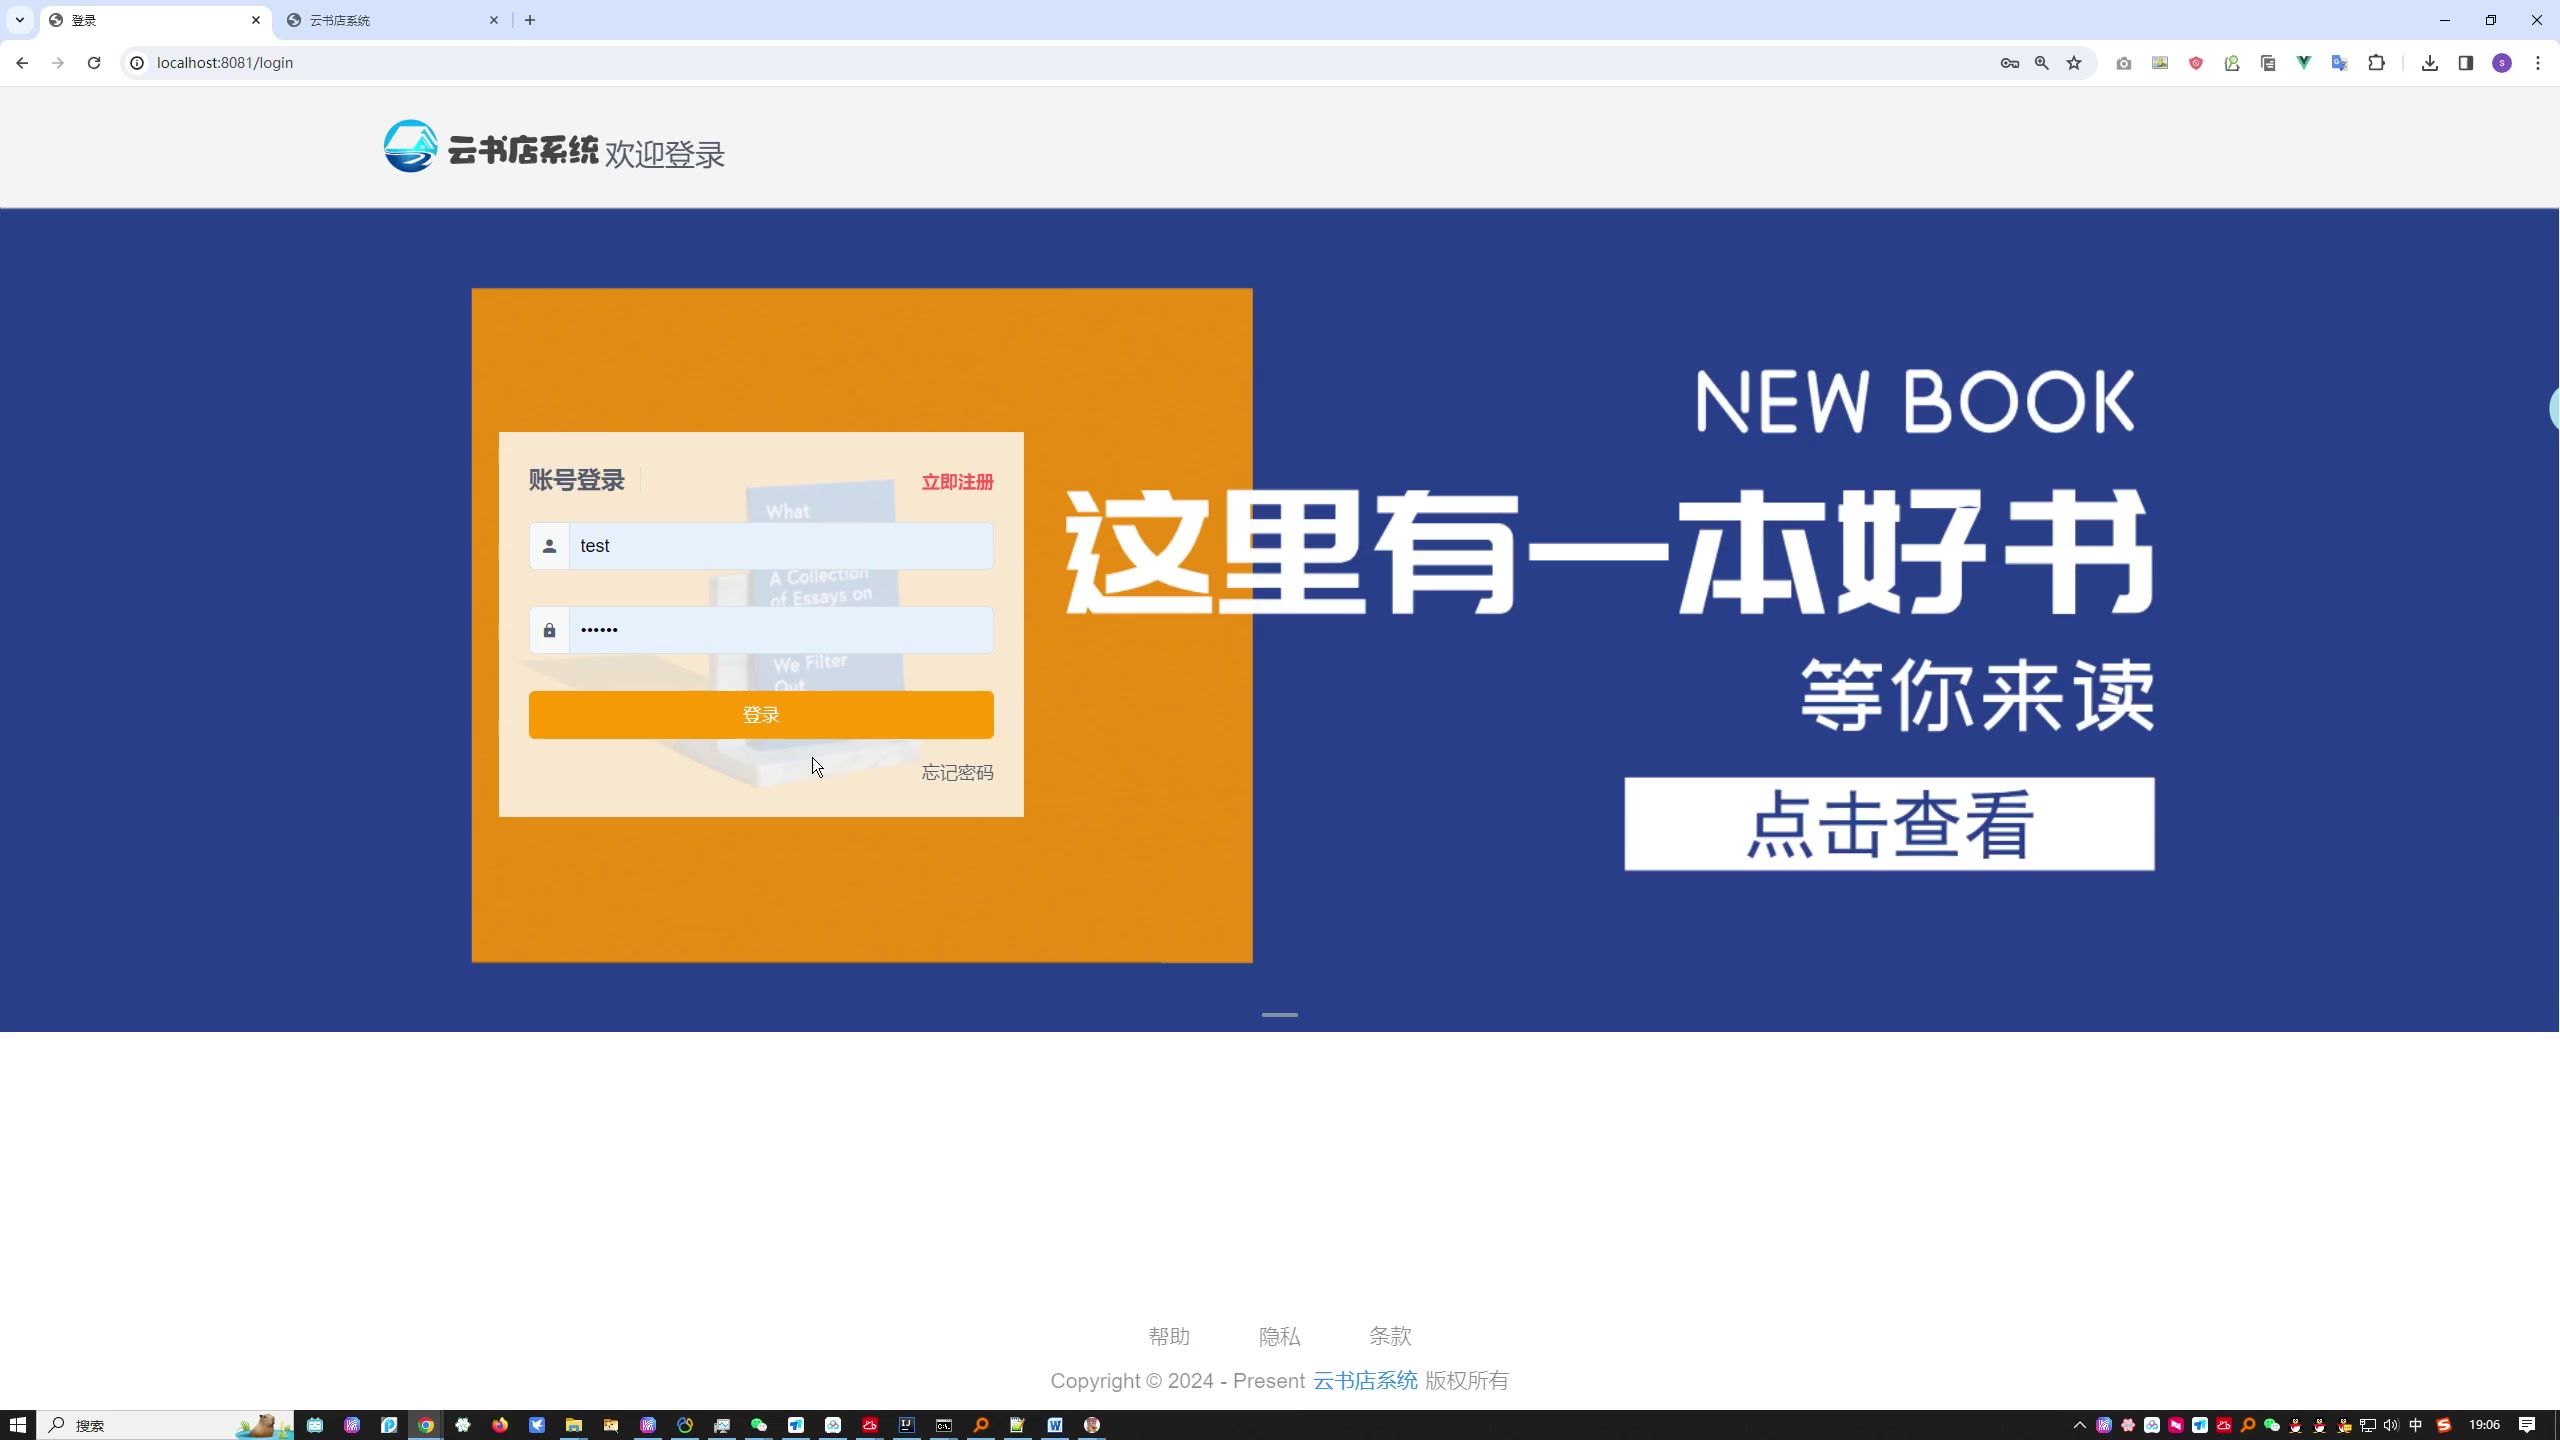
Task: Click the zoom magnifier icon in address bar
Action: 2041,63
